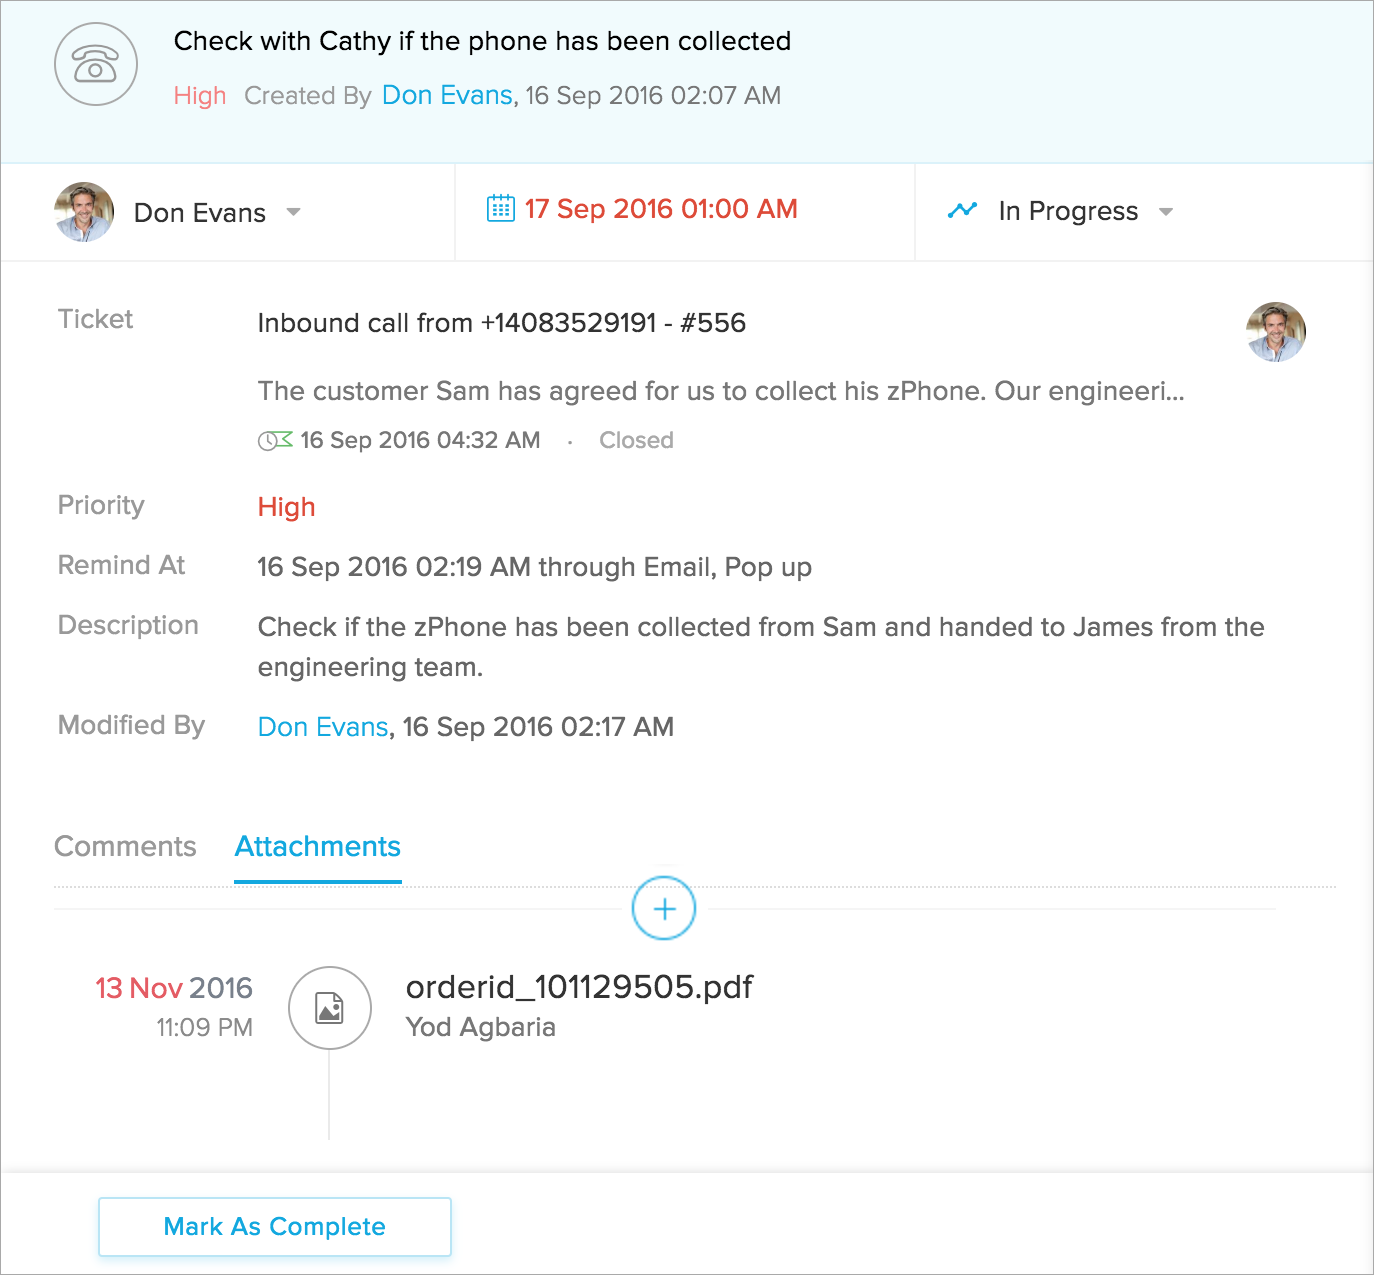
Task: Open due date 17 Sep 2016 picker
Action: tap(660, 209)
